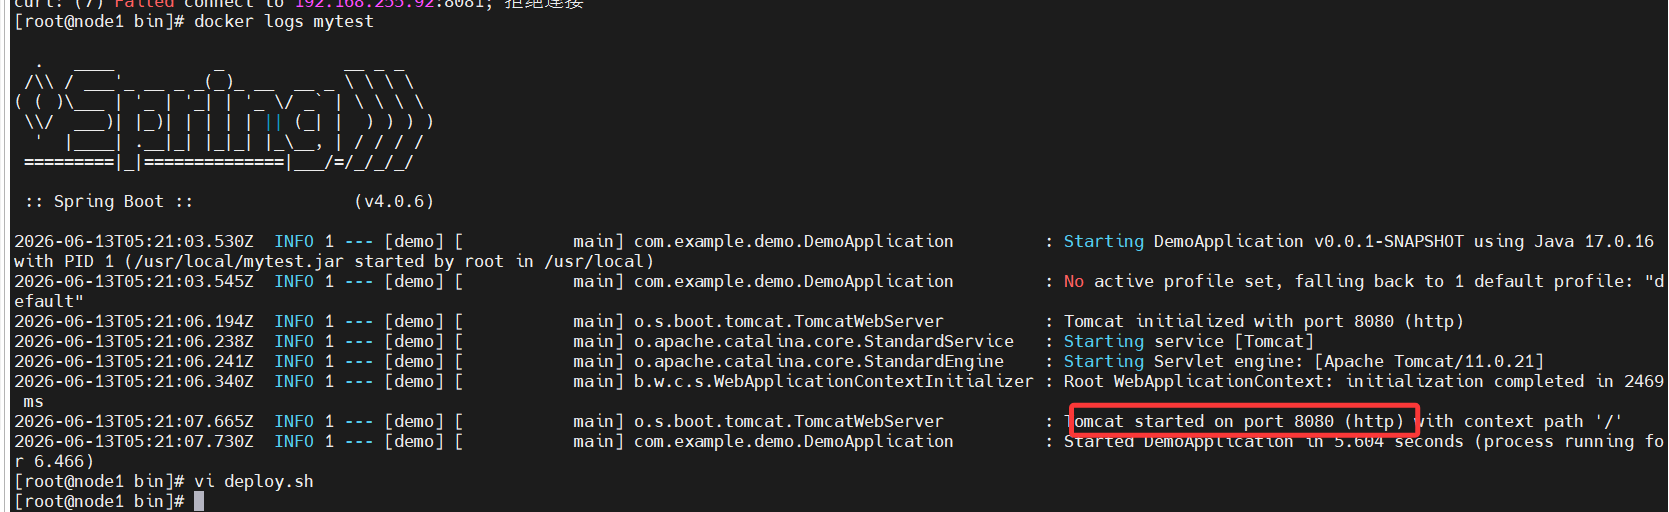Click the 'Starting DemoApplication' message

pos(1184,241)
